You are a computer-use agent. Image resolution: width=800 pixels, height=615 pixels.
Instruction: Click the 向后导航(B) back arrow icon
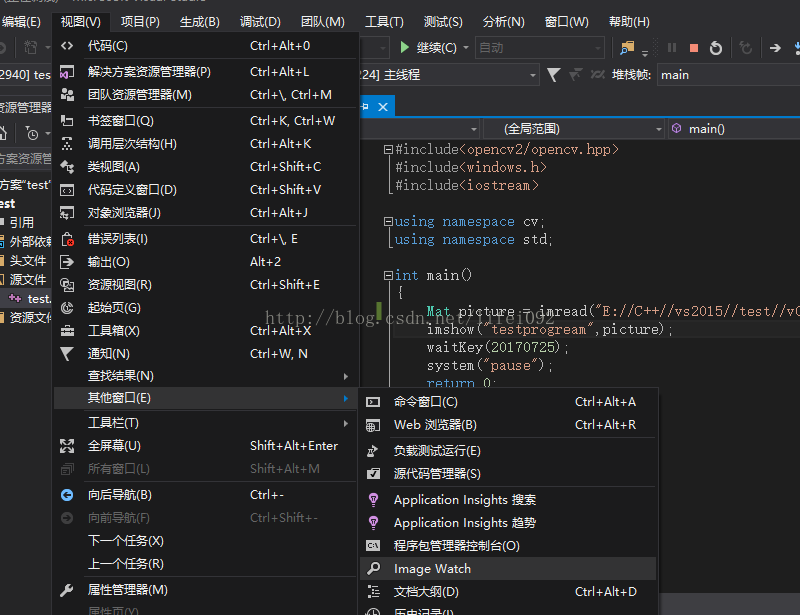pyautogui.click(x=67, y=495)
